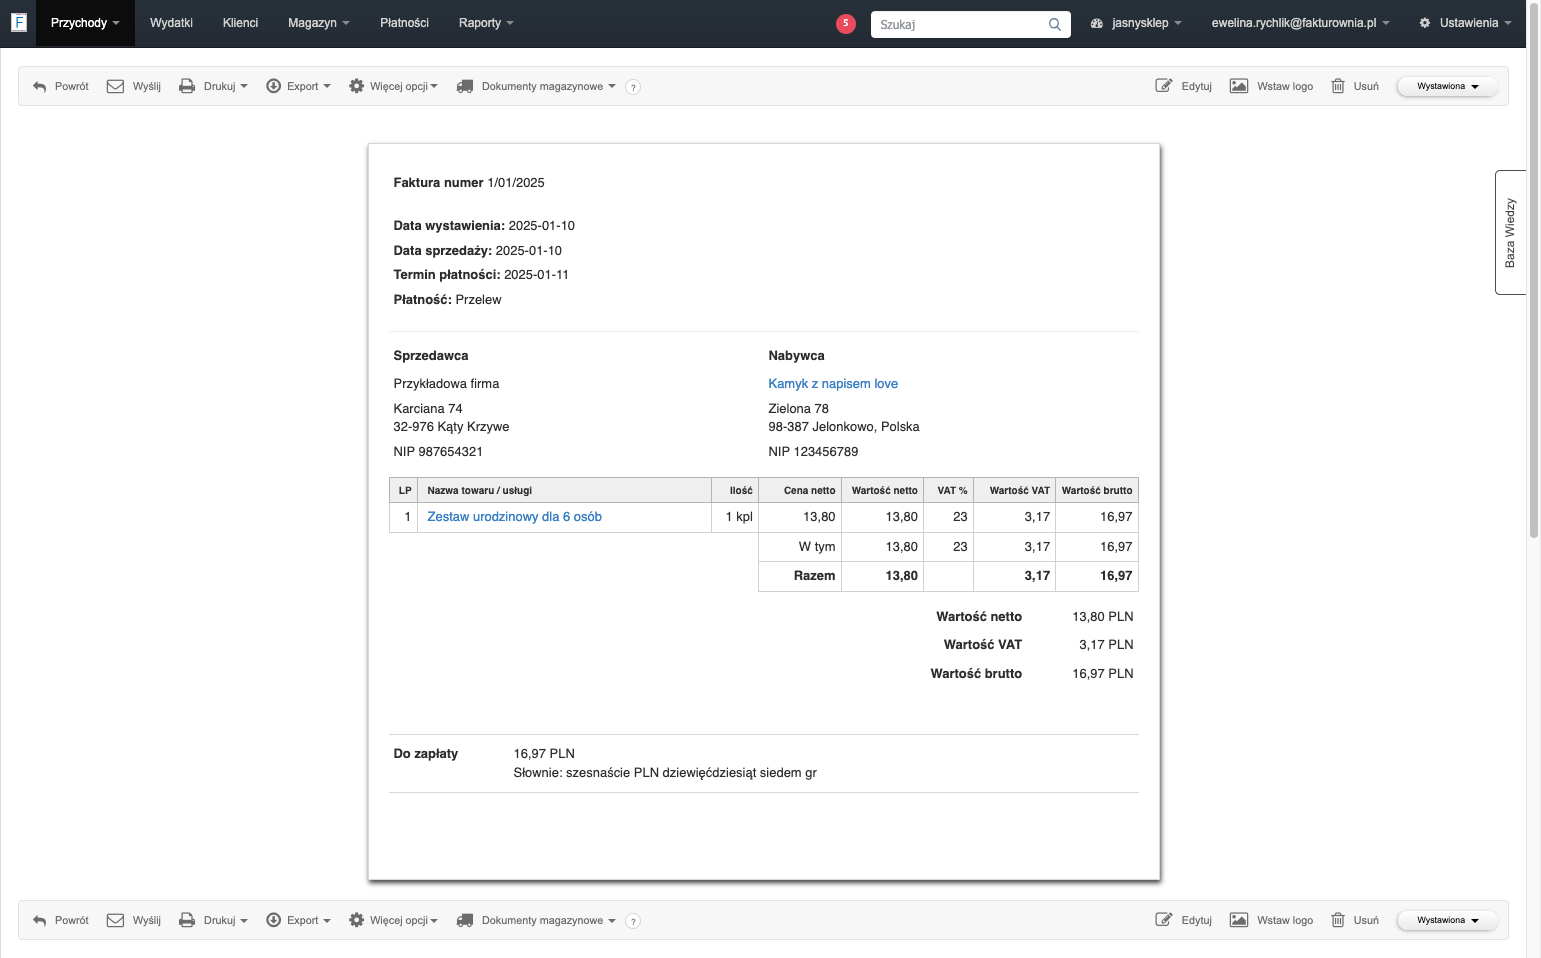This screenshot has height=958, width=1541.
Task: Open product Zestaw urodzinowy dla 6 osób
Action: coord(514,517)
